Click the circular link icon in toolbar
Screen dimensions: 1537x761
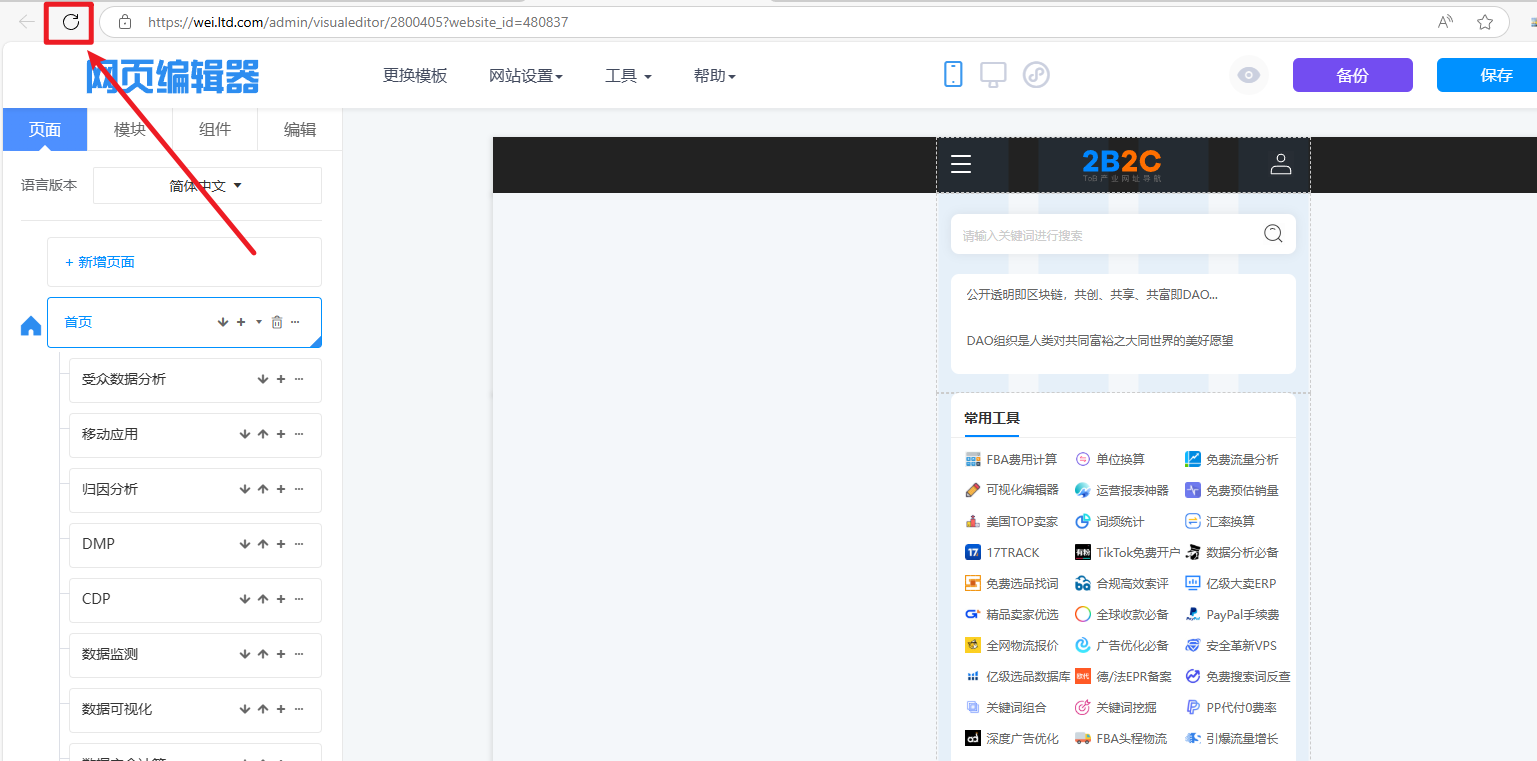1036,74
